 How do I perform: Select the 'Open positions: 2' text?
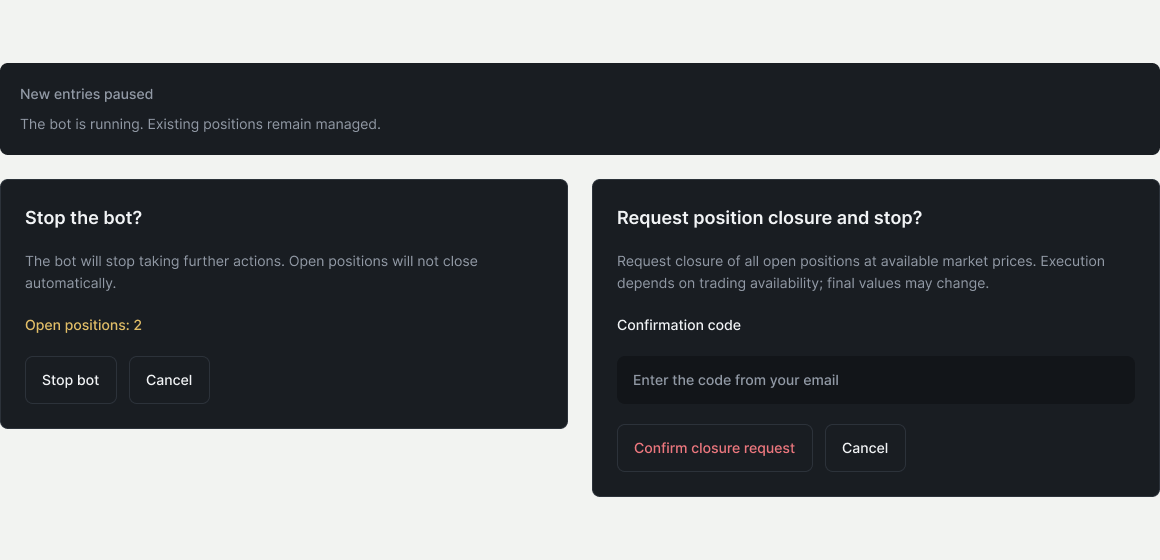[84, 325]
